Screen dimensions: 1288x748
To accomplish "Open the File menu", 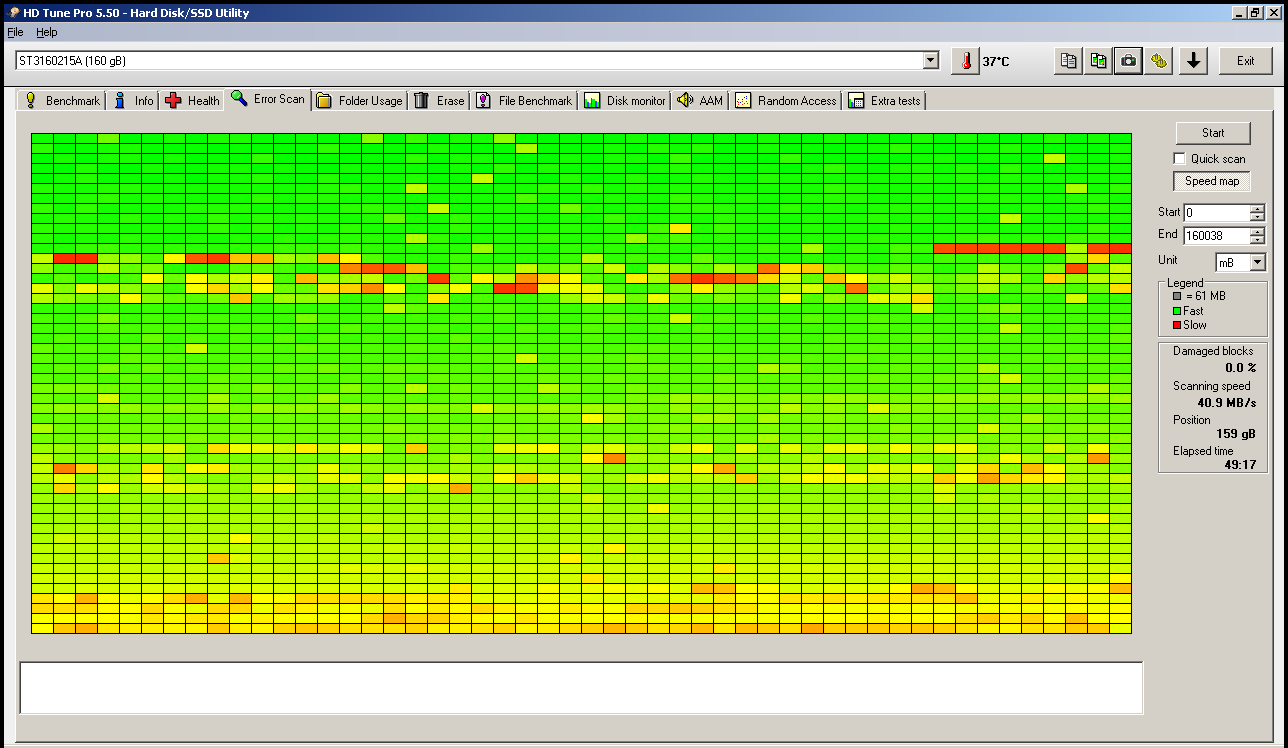I will point(15,32).
